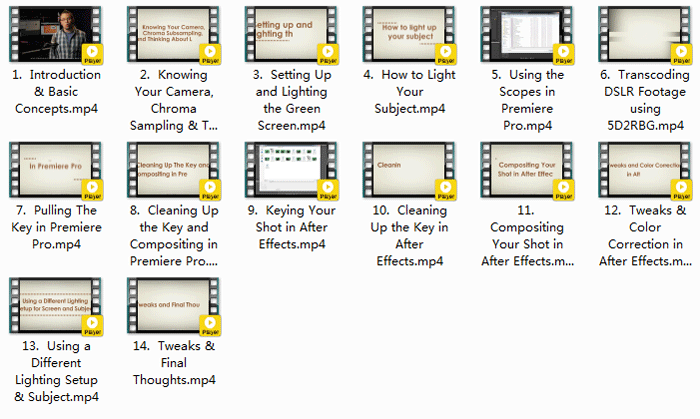
Task: Click the filename text Pulling The Key in Premiere Pro.mp4
Action: coord(57,227)
